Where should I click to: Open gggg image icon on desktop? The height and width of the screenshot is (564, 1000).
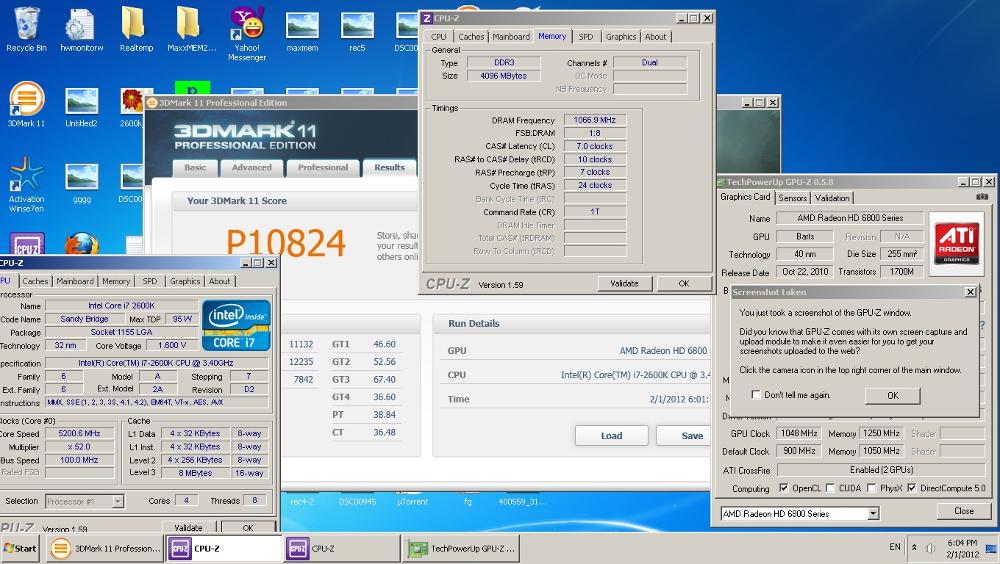82,183
